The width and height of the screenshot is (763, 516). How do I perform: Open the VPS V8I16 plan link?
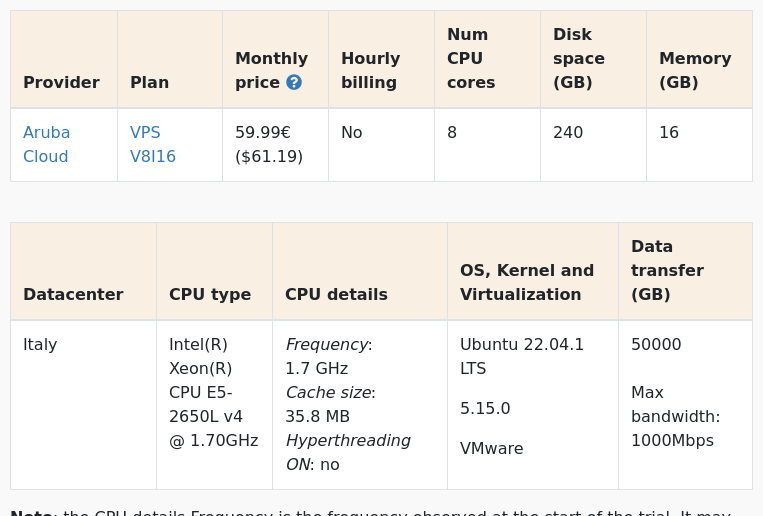pos(152,144)
